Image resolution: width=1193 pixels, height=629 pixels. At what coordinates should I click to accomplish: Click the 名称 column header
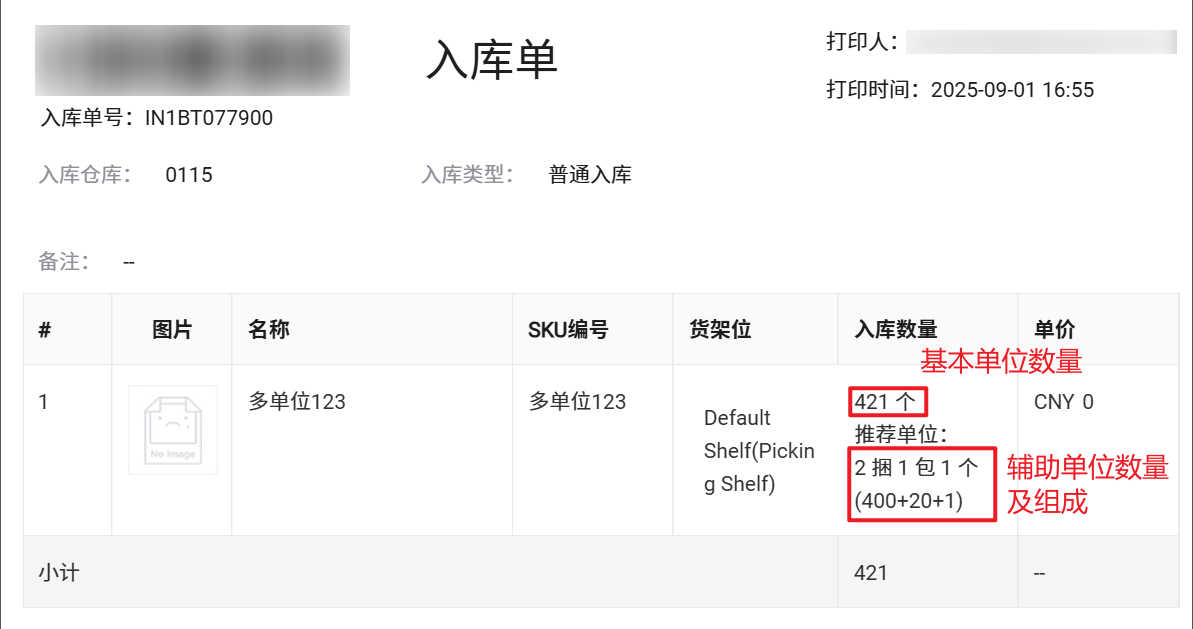click(x=269, y=329)
